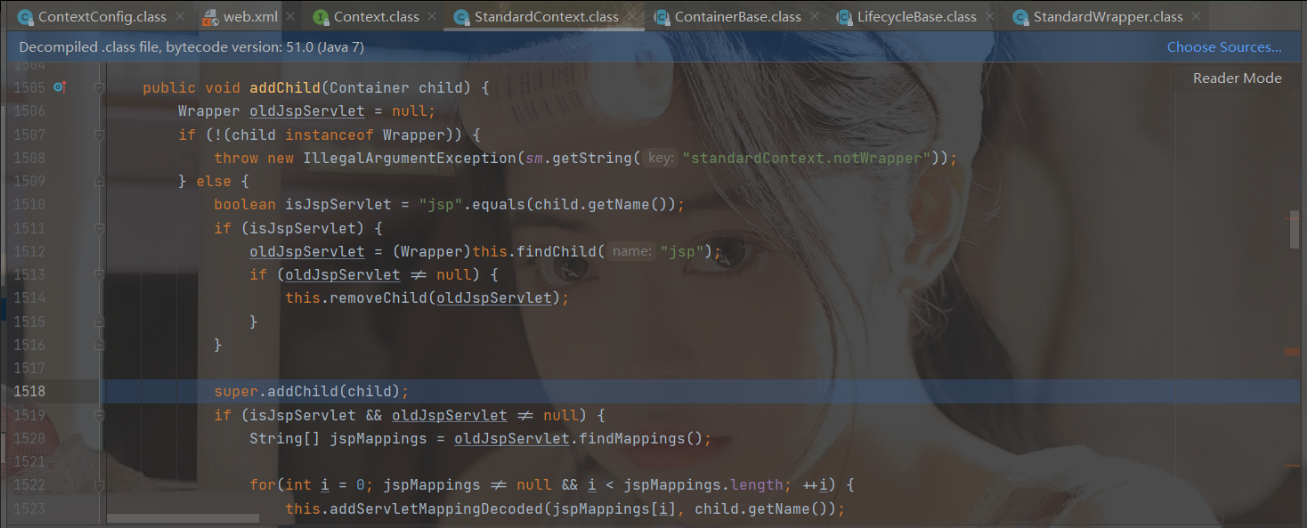Click the 'key:' parameter hint
The image size is (1307, 528).
[659, 158]
